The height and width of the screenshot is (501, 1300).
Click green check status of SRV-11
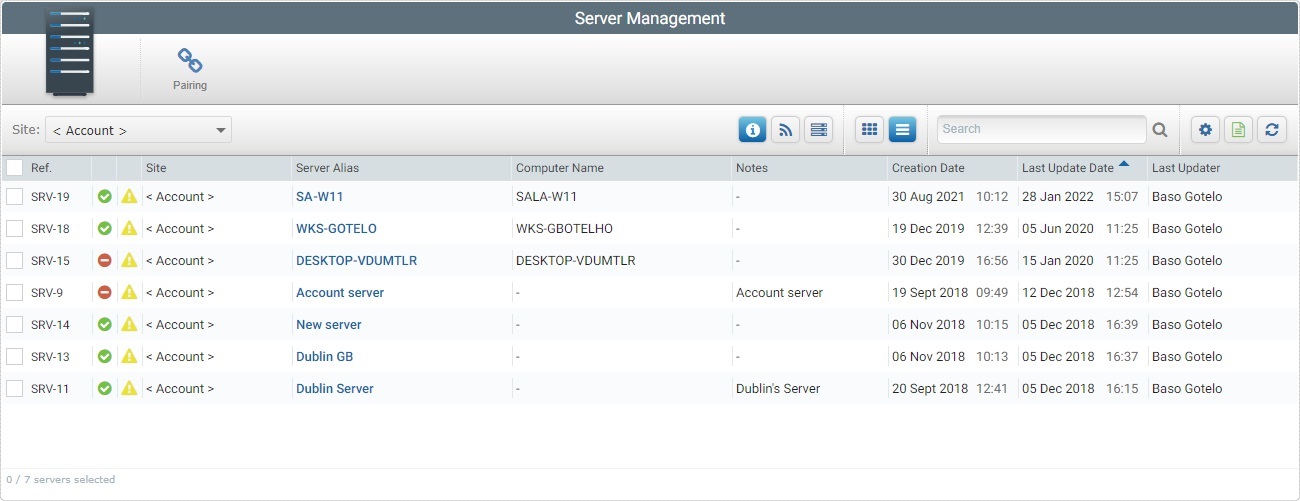(104, 389)
